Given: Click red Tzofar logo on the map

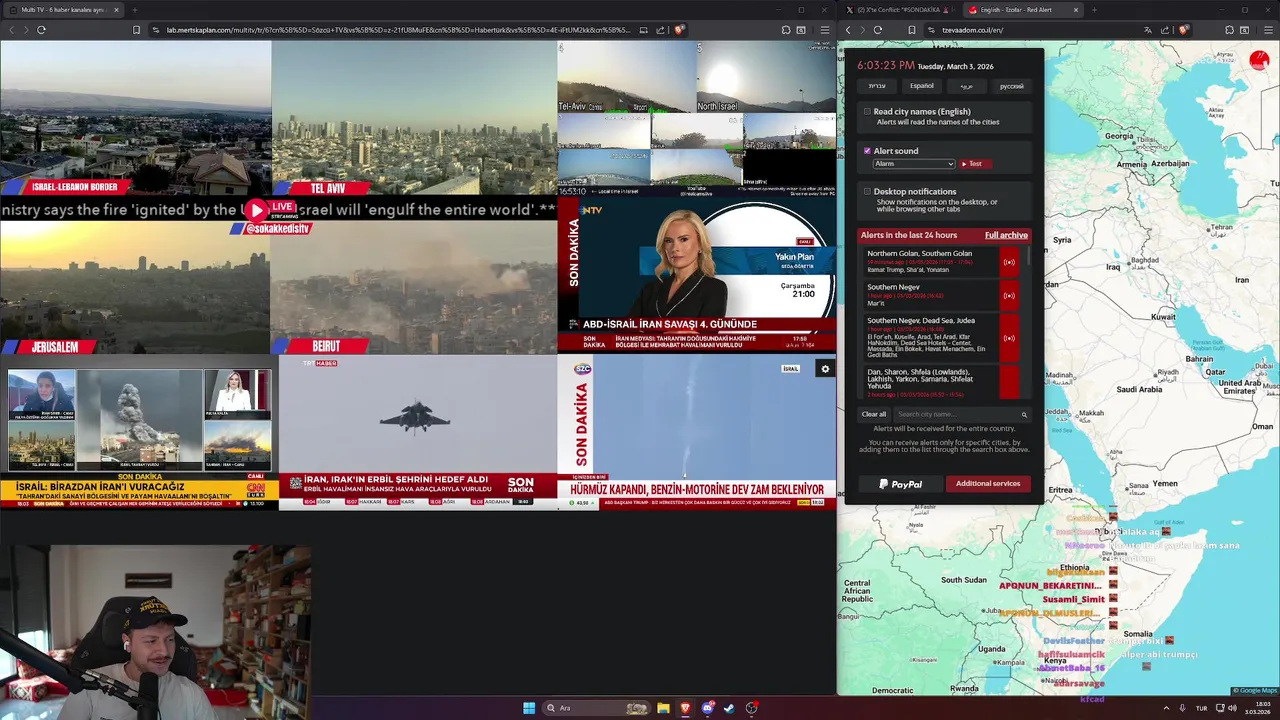Looking at the screenshot, I should coord(1259,60).
